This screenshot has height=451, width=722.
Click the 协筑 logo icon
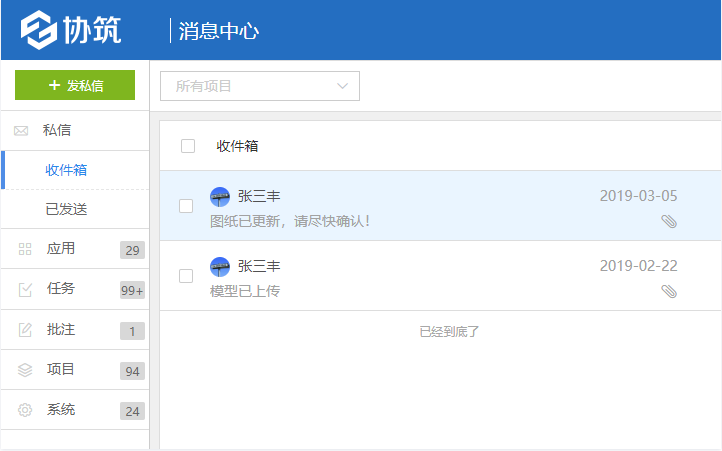39,30
